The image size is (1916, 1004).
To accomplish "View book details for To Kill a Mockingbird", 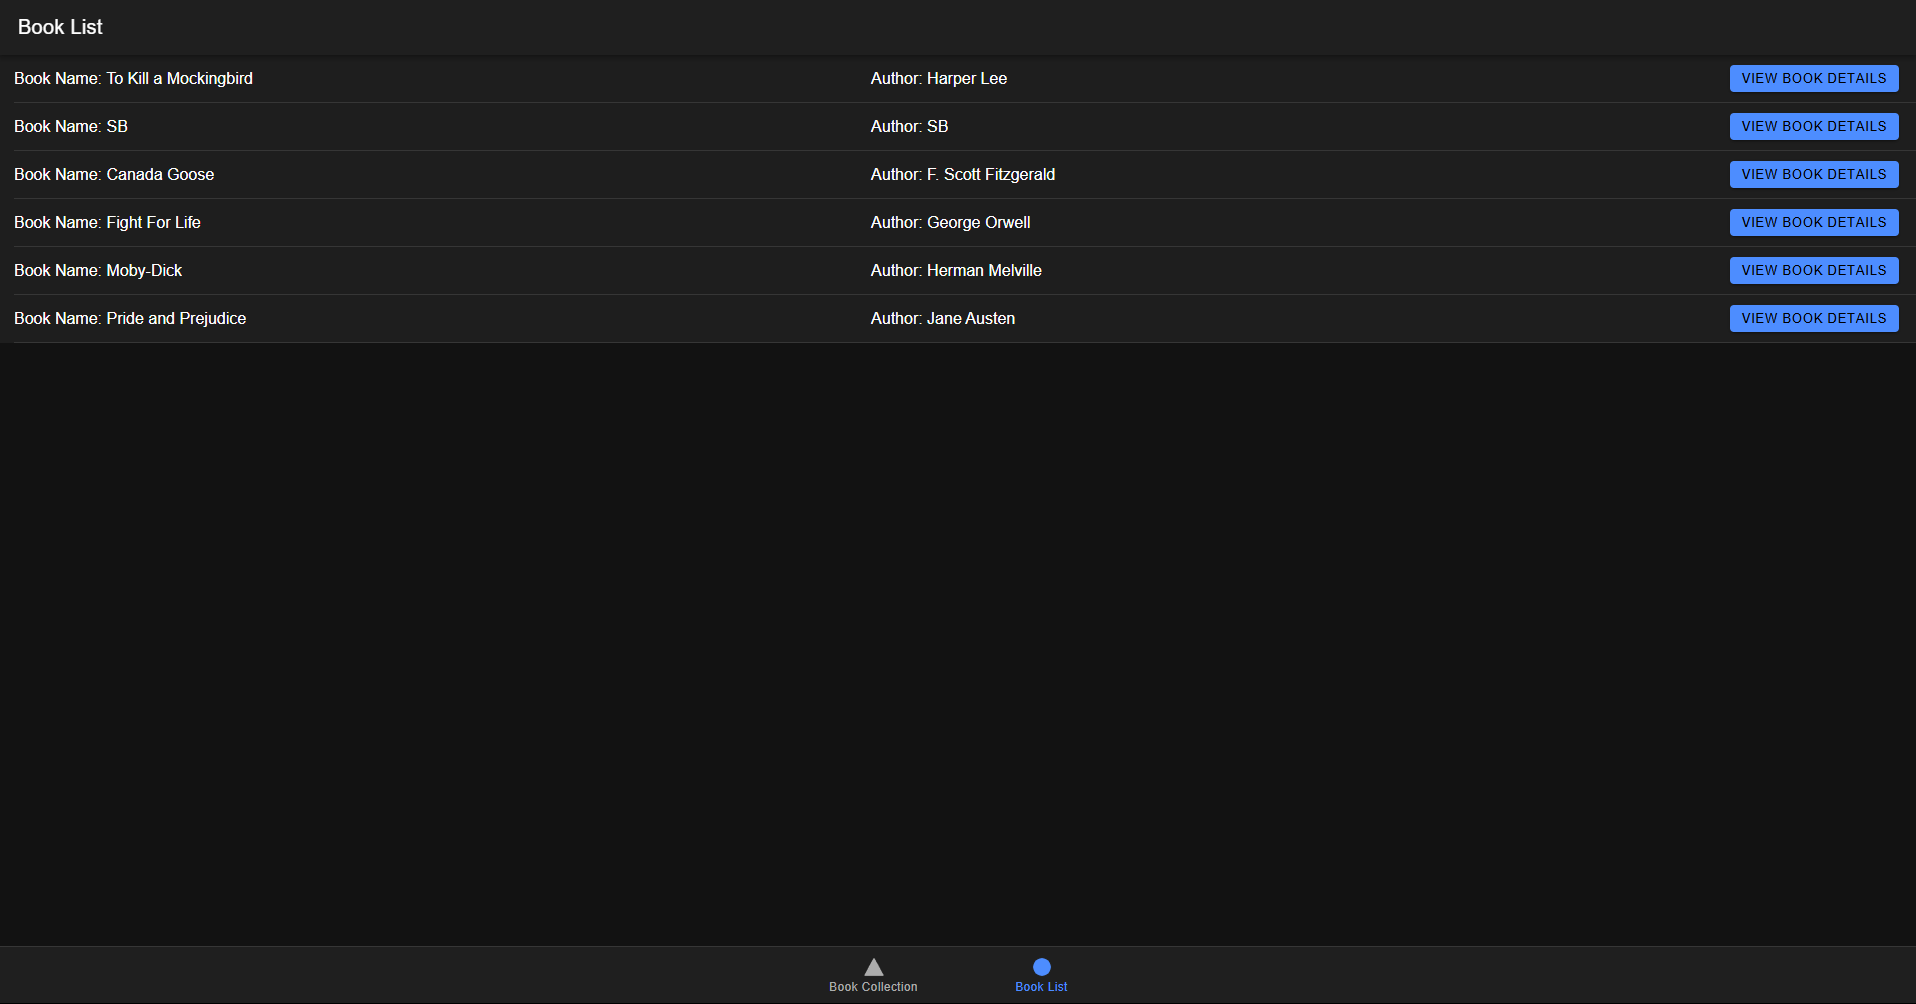I will 1813,79.
